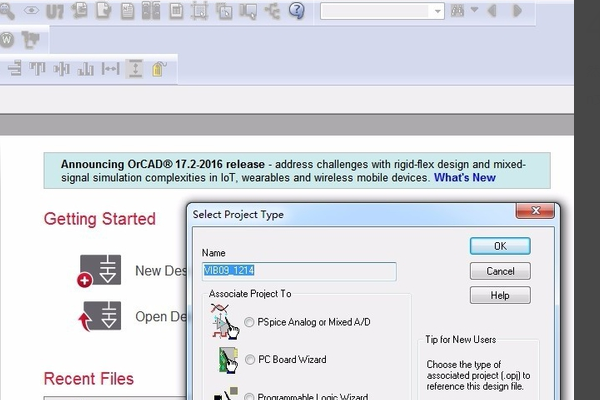
Task: Click the network tree icon beside W
Action: coord(31,40)
